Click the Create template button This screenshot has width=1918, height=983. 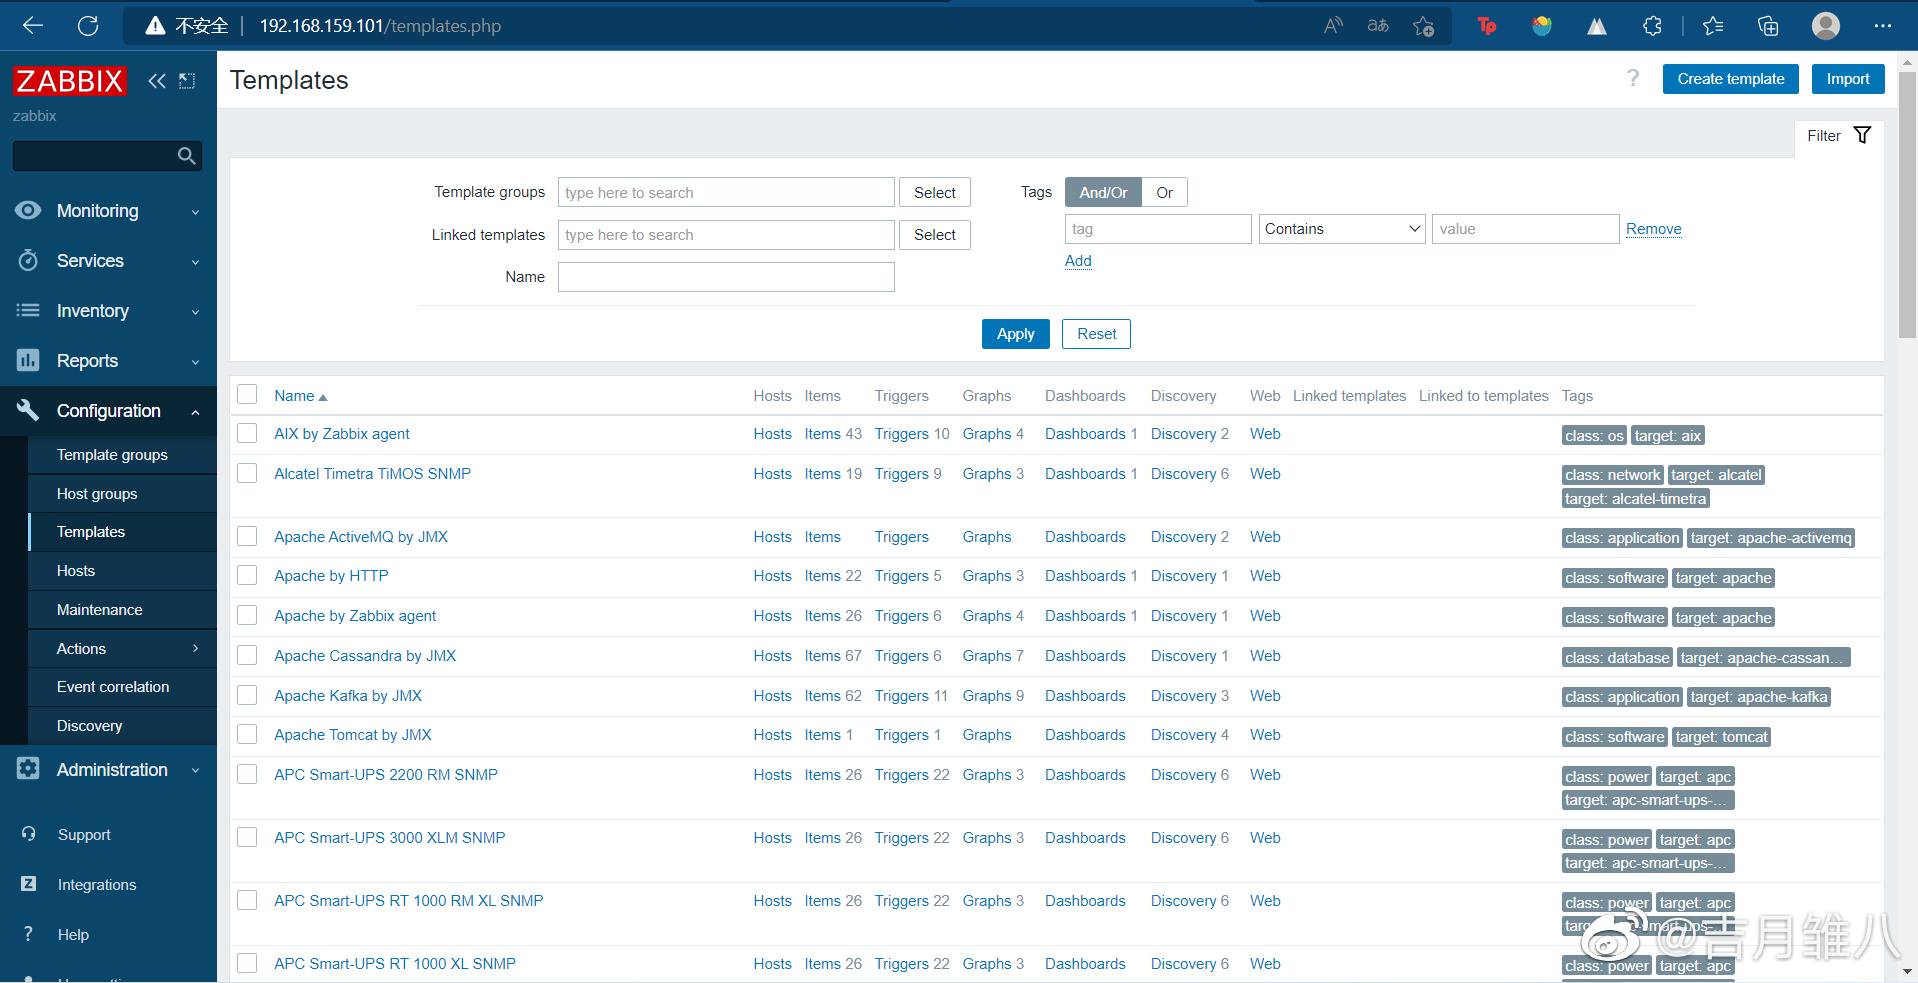tap(1730, 79)
